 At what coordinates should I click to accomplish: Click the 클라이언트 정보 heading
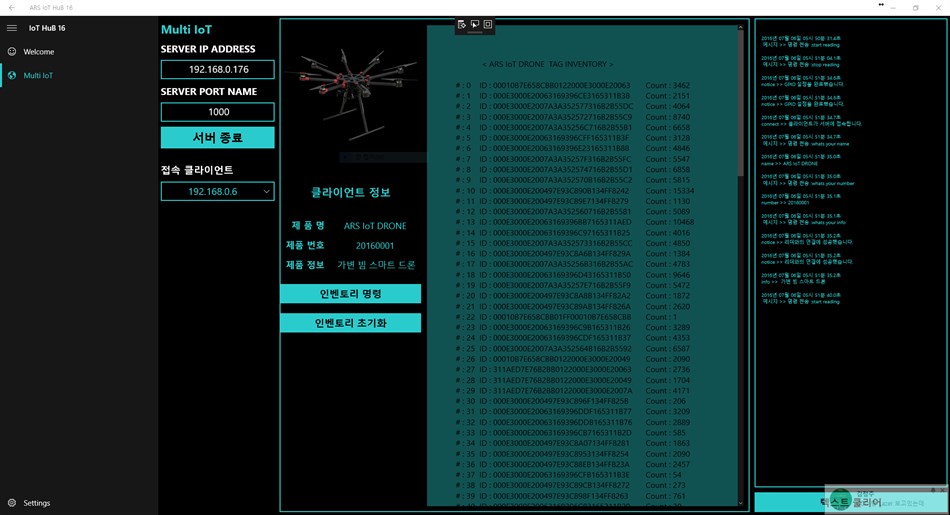[350, 193]
